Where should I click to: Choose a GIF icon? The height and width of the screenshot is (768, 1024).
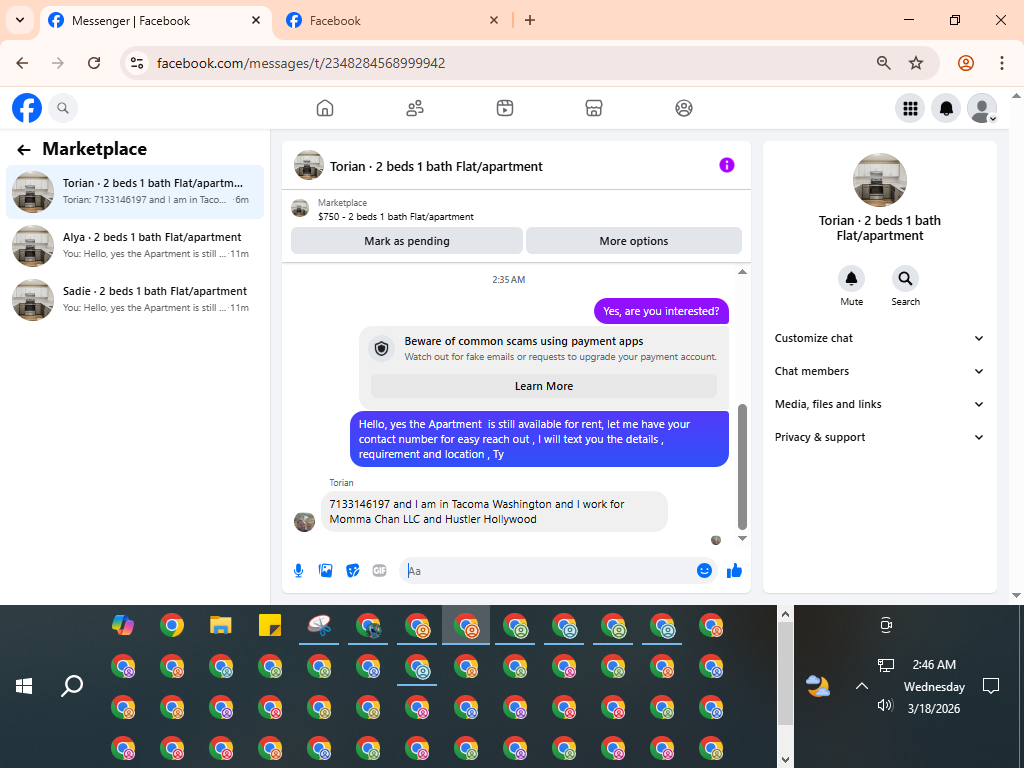click(x=379, y=571)
